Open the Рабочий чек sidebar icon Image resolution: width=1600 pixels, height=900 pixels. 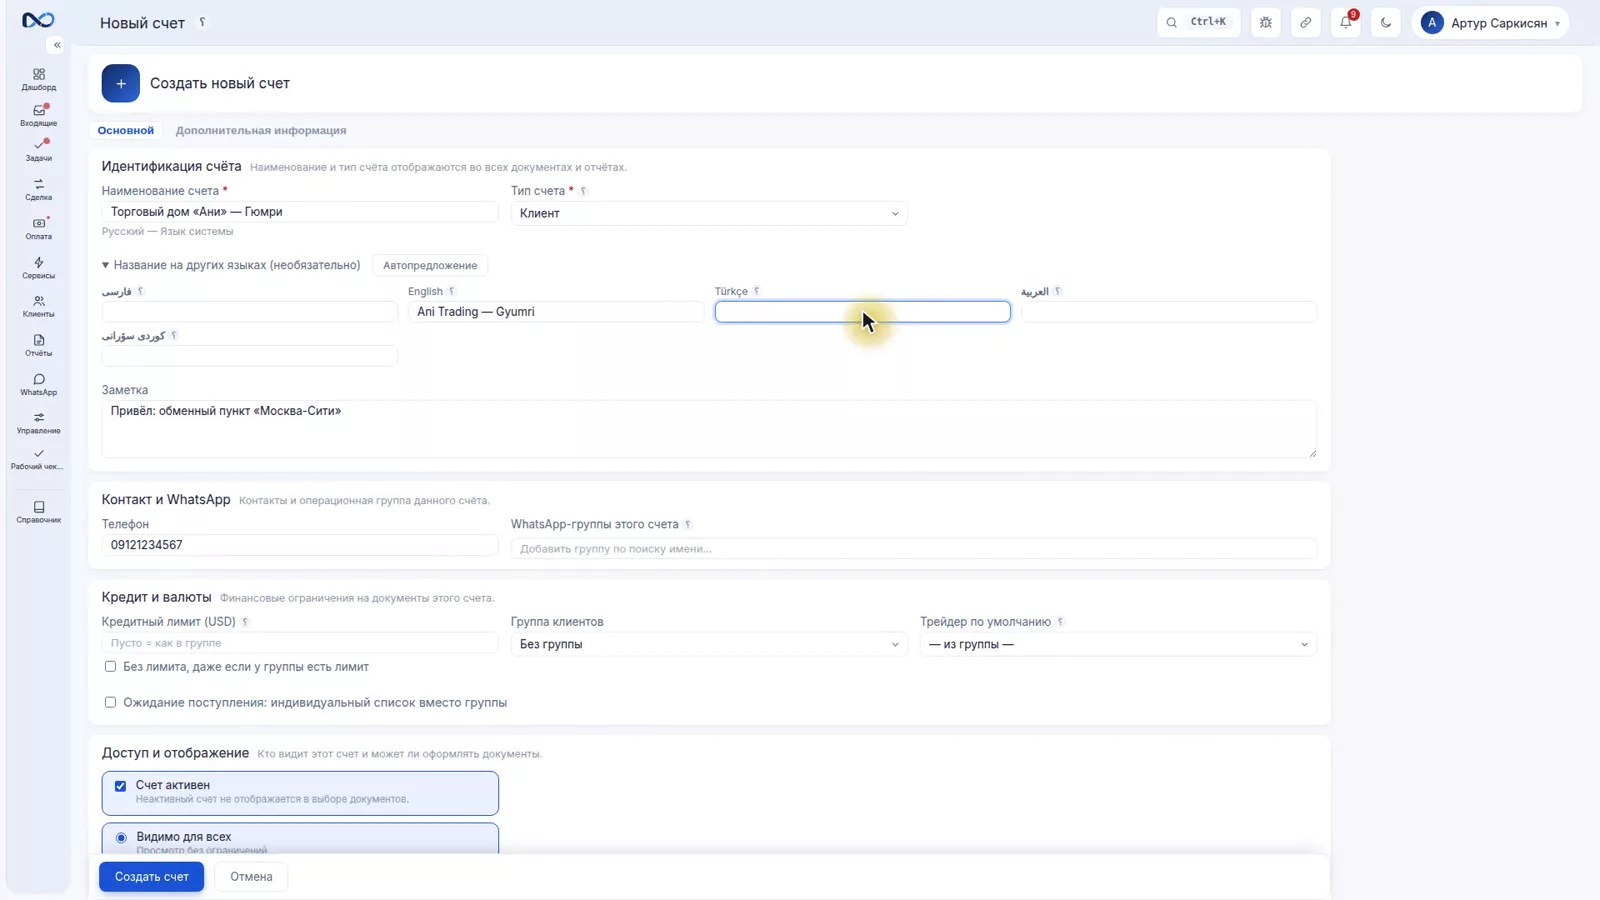[x=39, y=459]
